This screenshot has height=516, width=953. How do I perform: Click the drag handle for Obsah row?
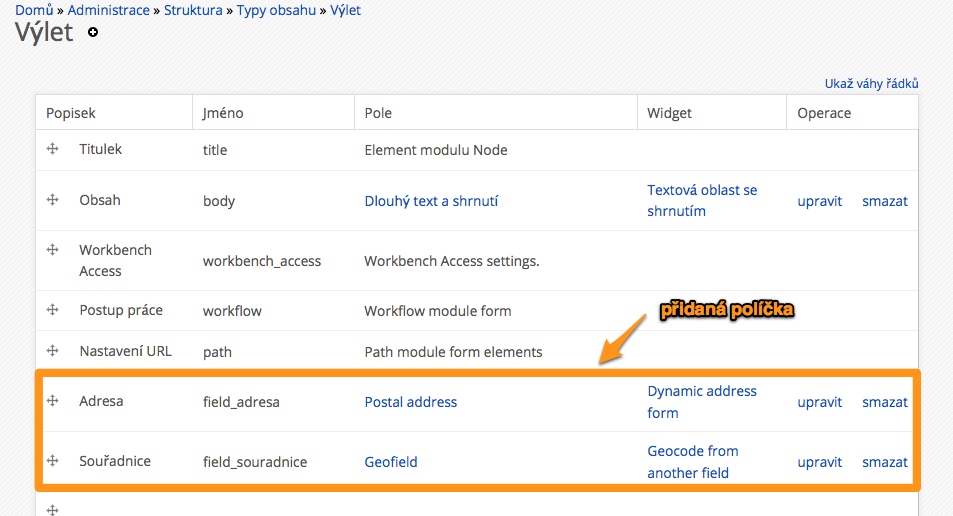click(53, 200)
